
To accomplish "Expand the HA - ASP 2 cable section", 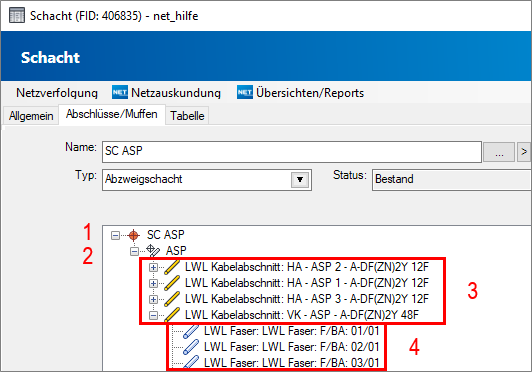I will pos(153,267).
